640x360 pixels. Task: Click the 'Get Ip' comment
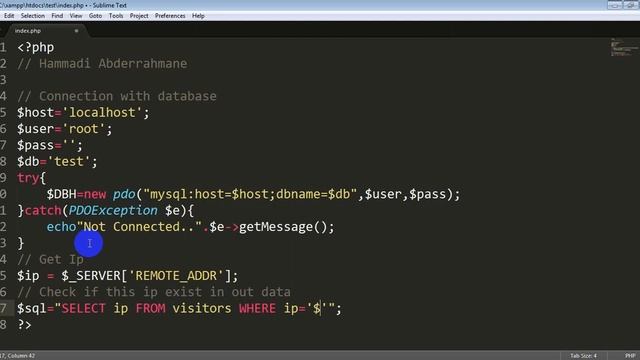[x=50, y=260]
